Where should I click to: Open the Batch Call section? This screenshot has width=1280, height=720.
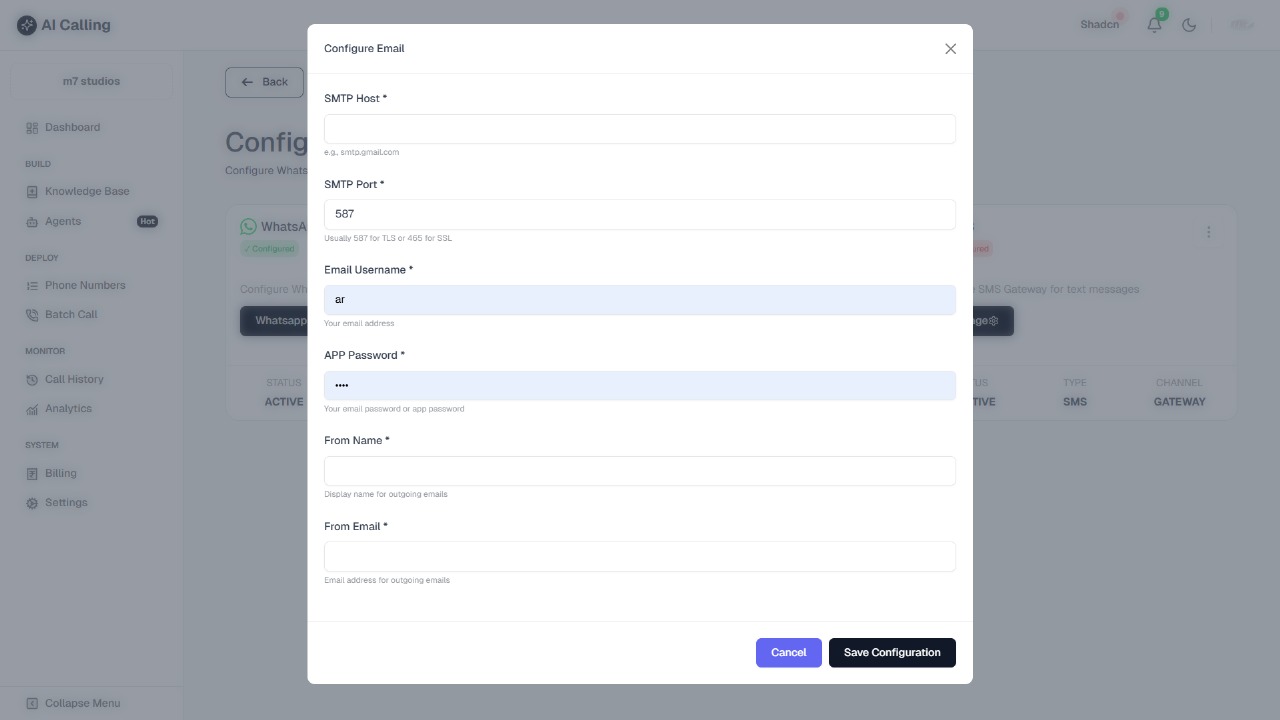click(70, 314)
